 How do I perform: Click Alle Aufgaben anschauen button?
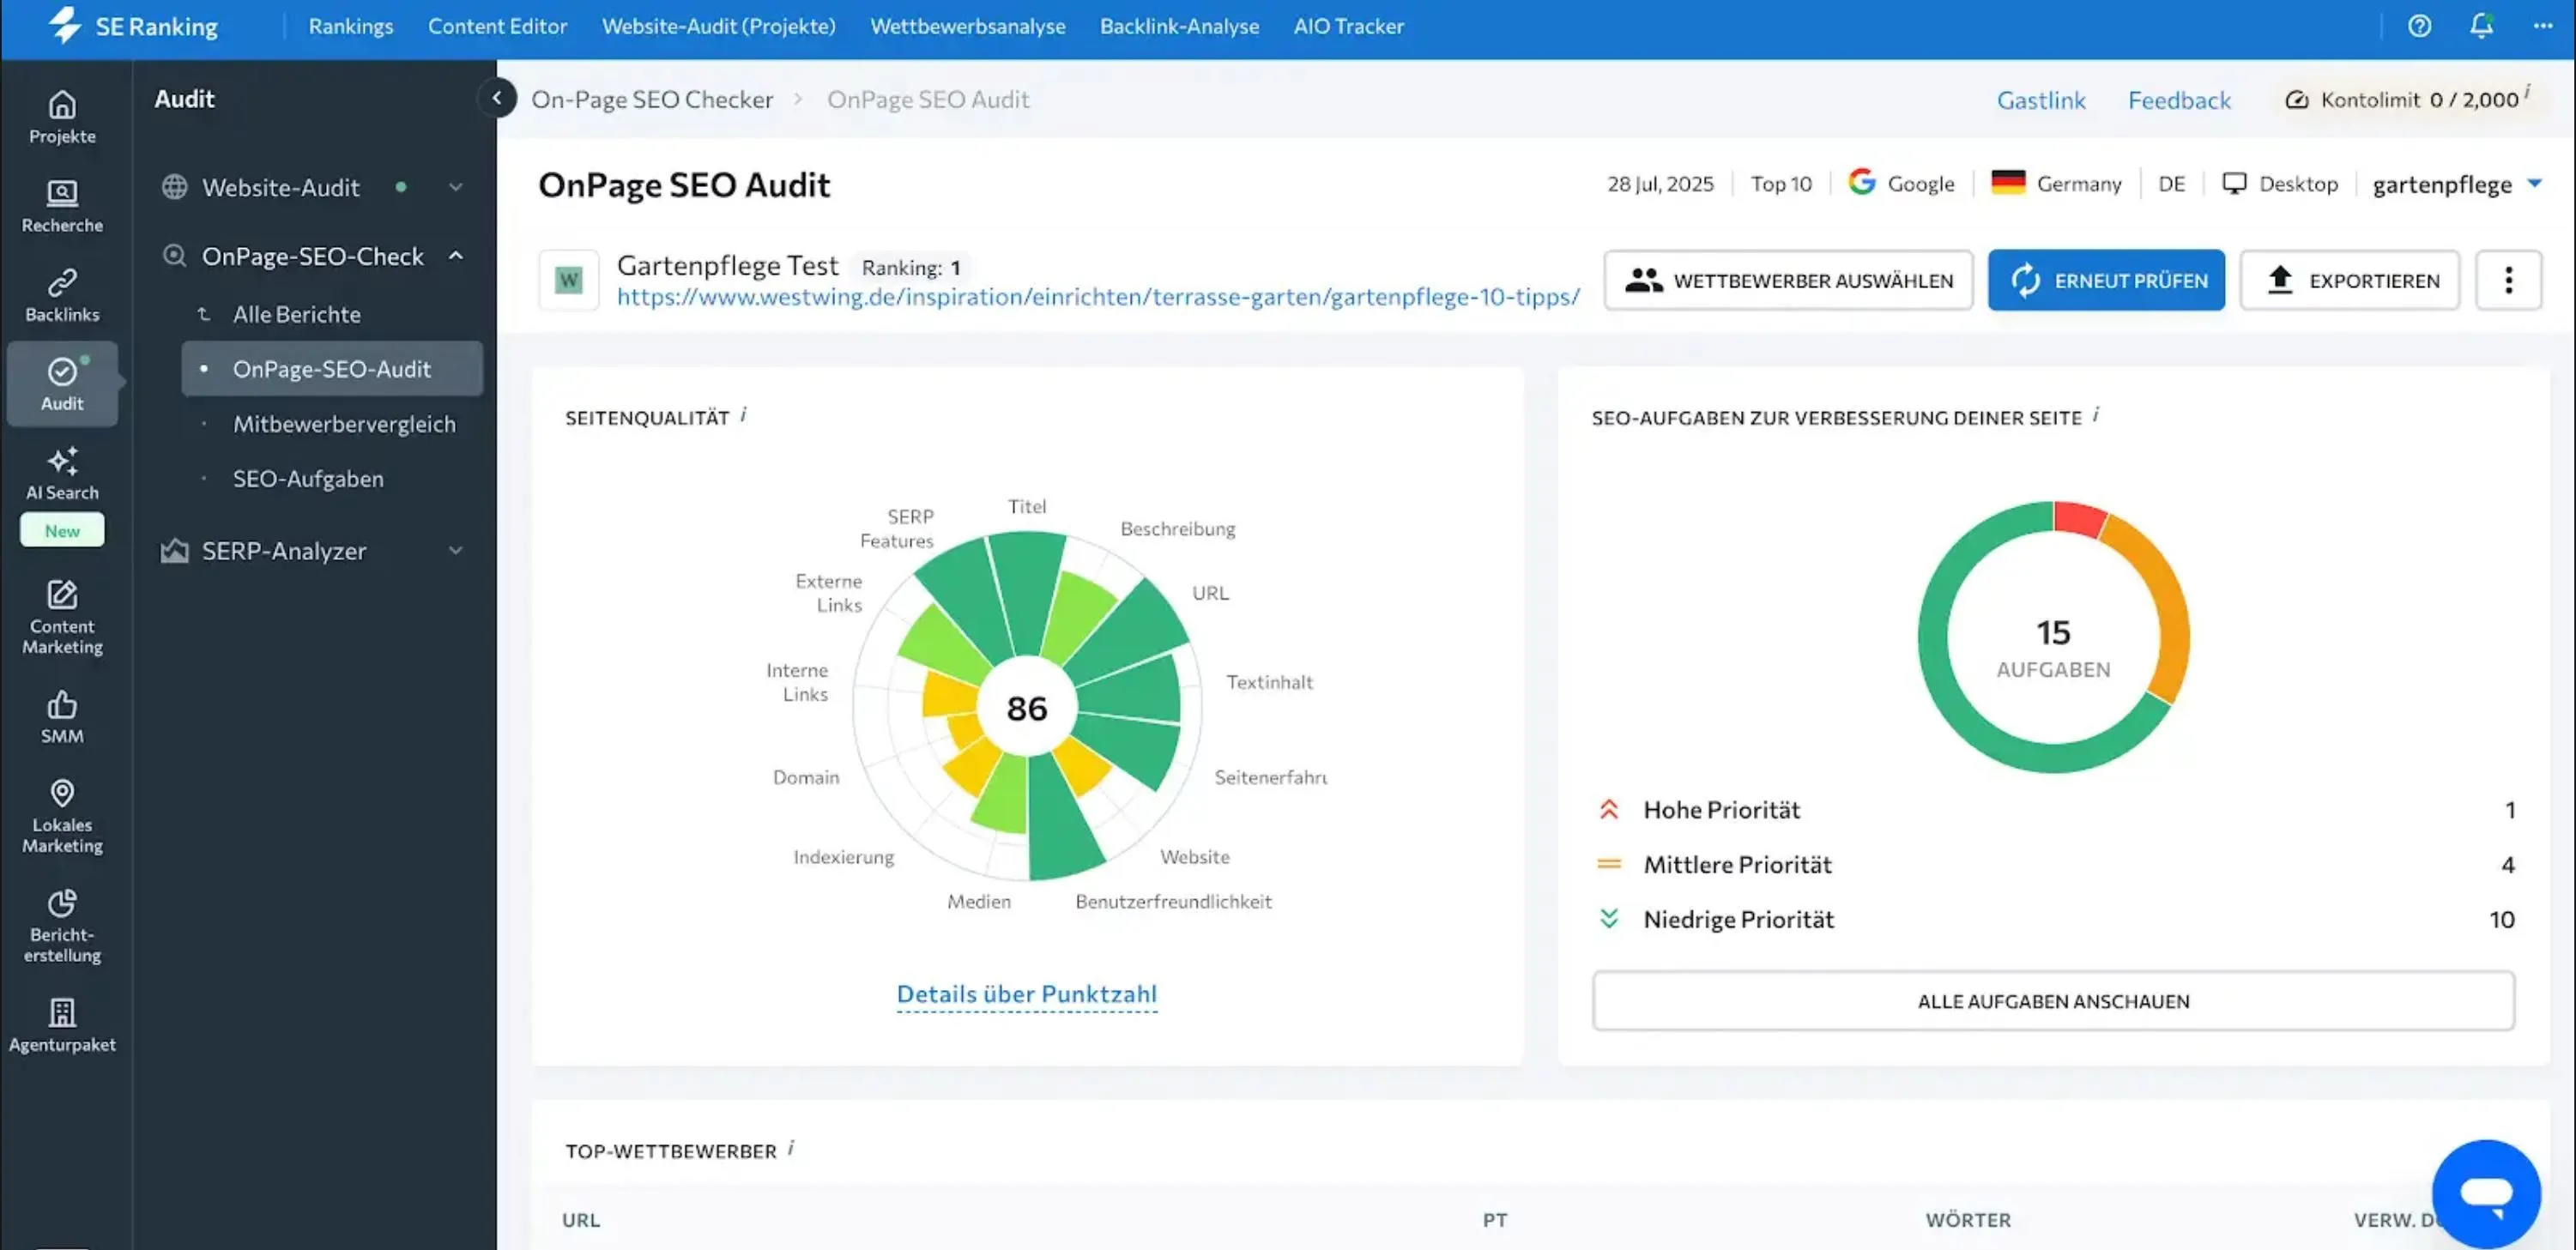[2053, 1001]
